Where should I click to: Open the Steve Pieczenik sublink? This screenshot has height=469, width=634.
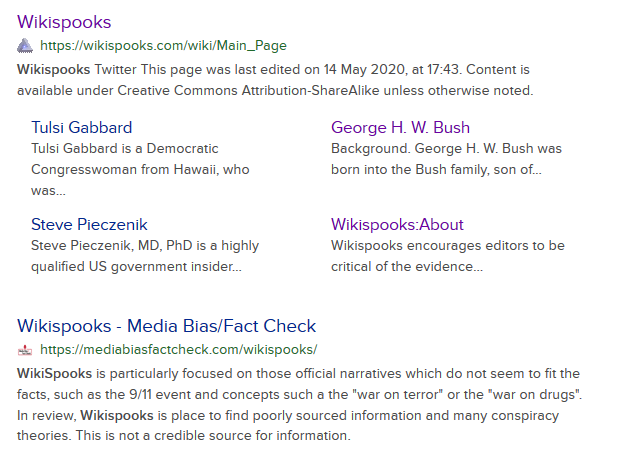click(89, 224)
